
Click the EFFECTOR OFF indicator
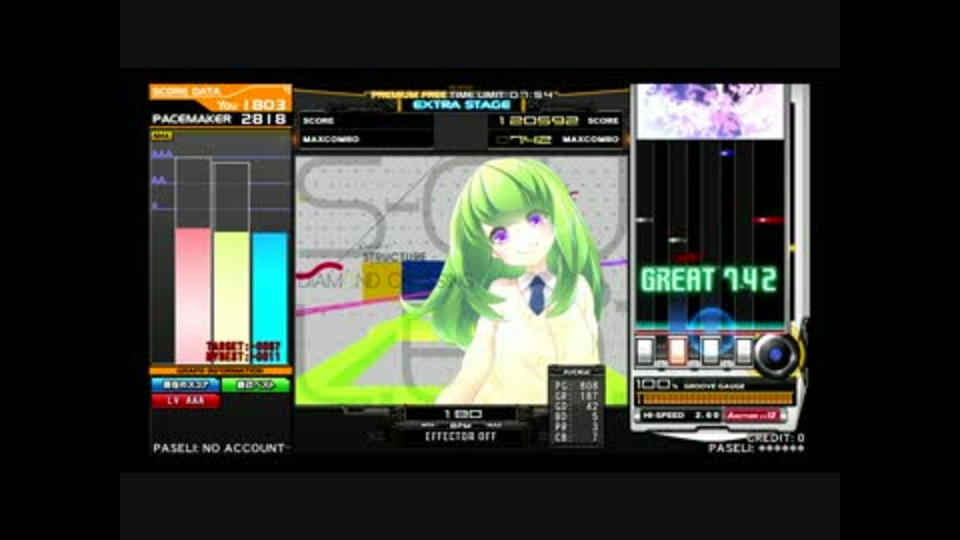click(x=460, y=437)
